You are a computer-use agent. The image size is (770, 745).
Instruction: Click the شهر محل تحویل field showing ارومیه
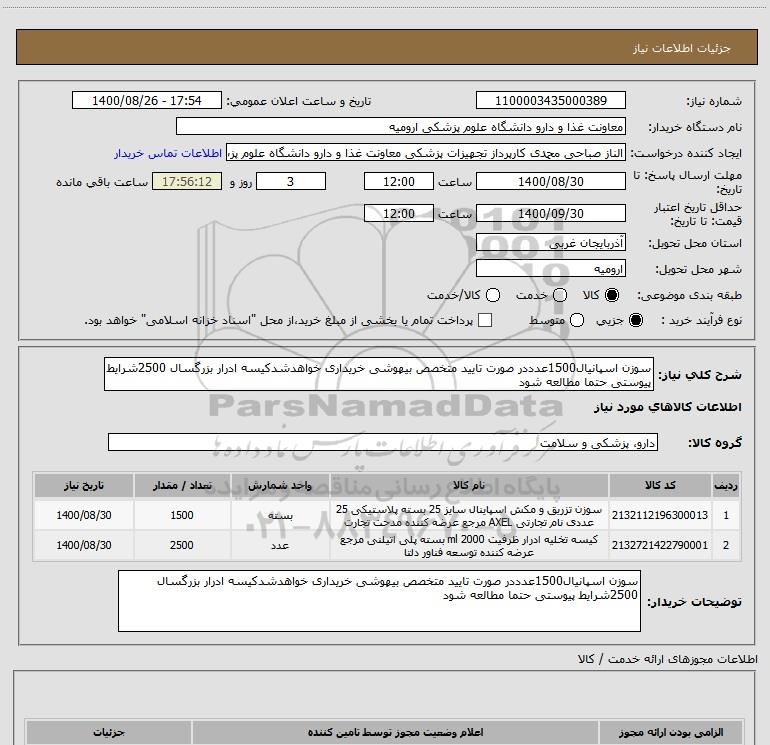tap(551, 269)
